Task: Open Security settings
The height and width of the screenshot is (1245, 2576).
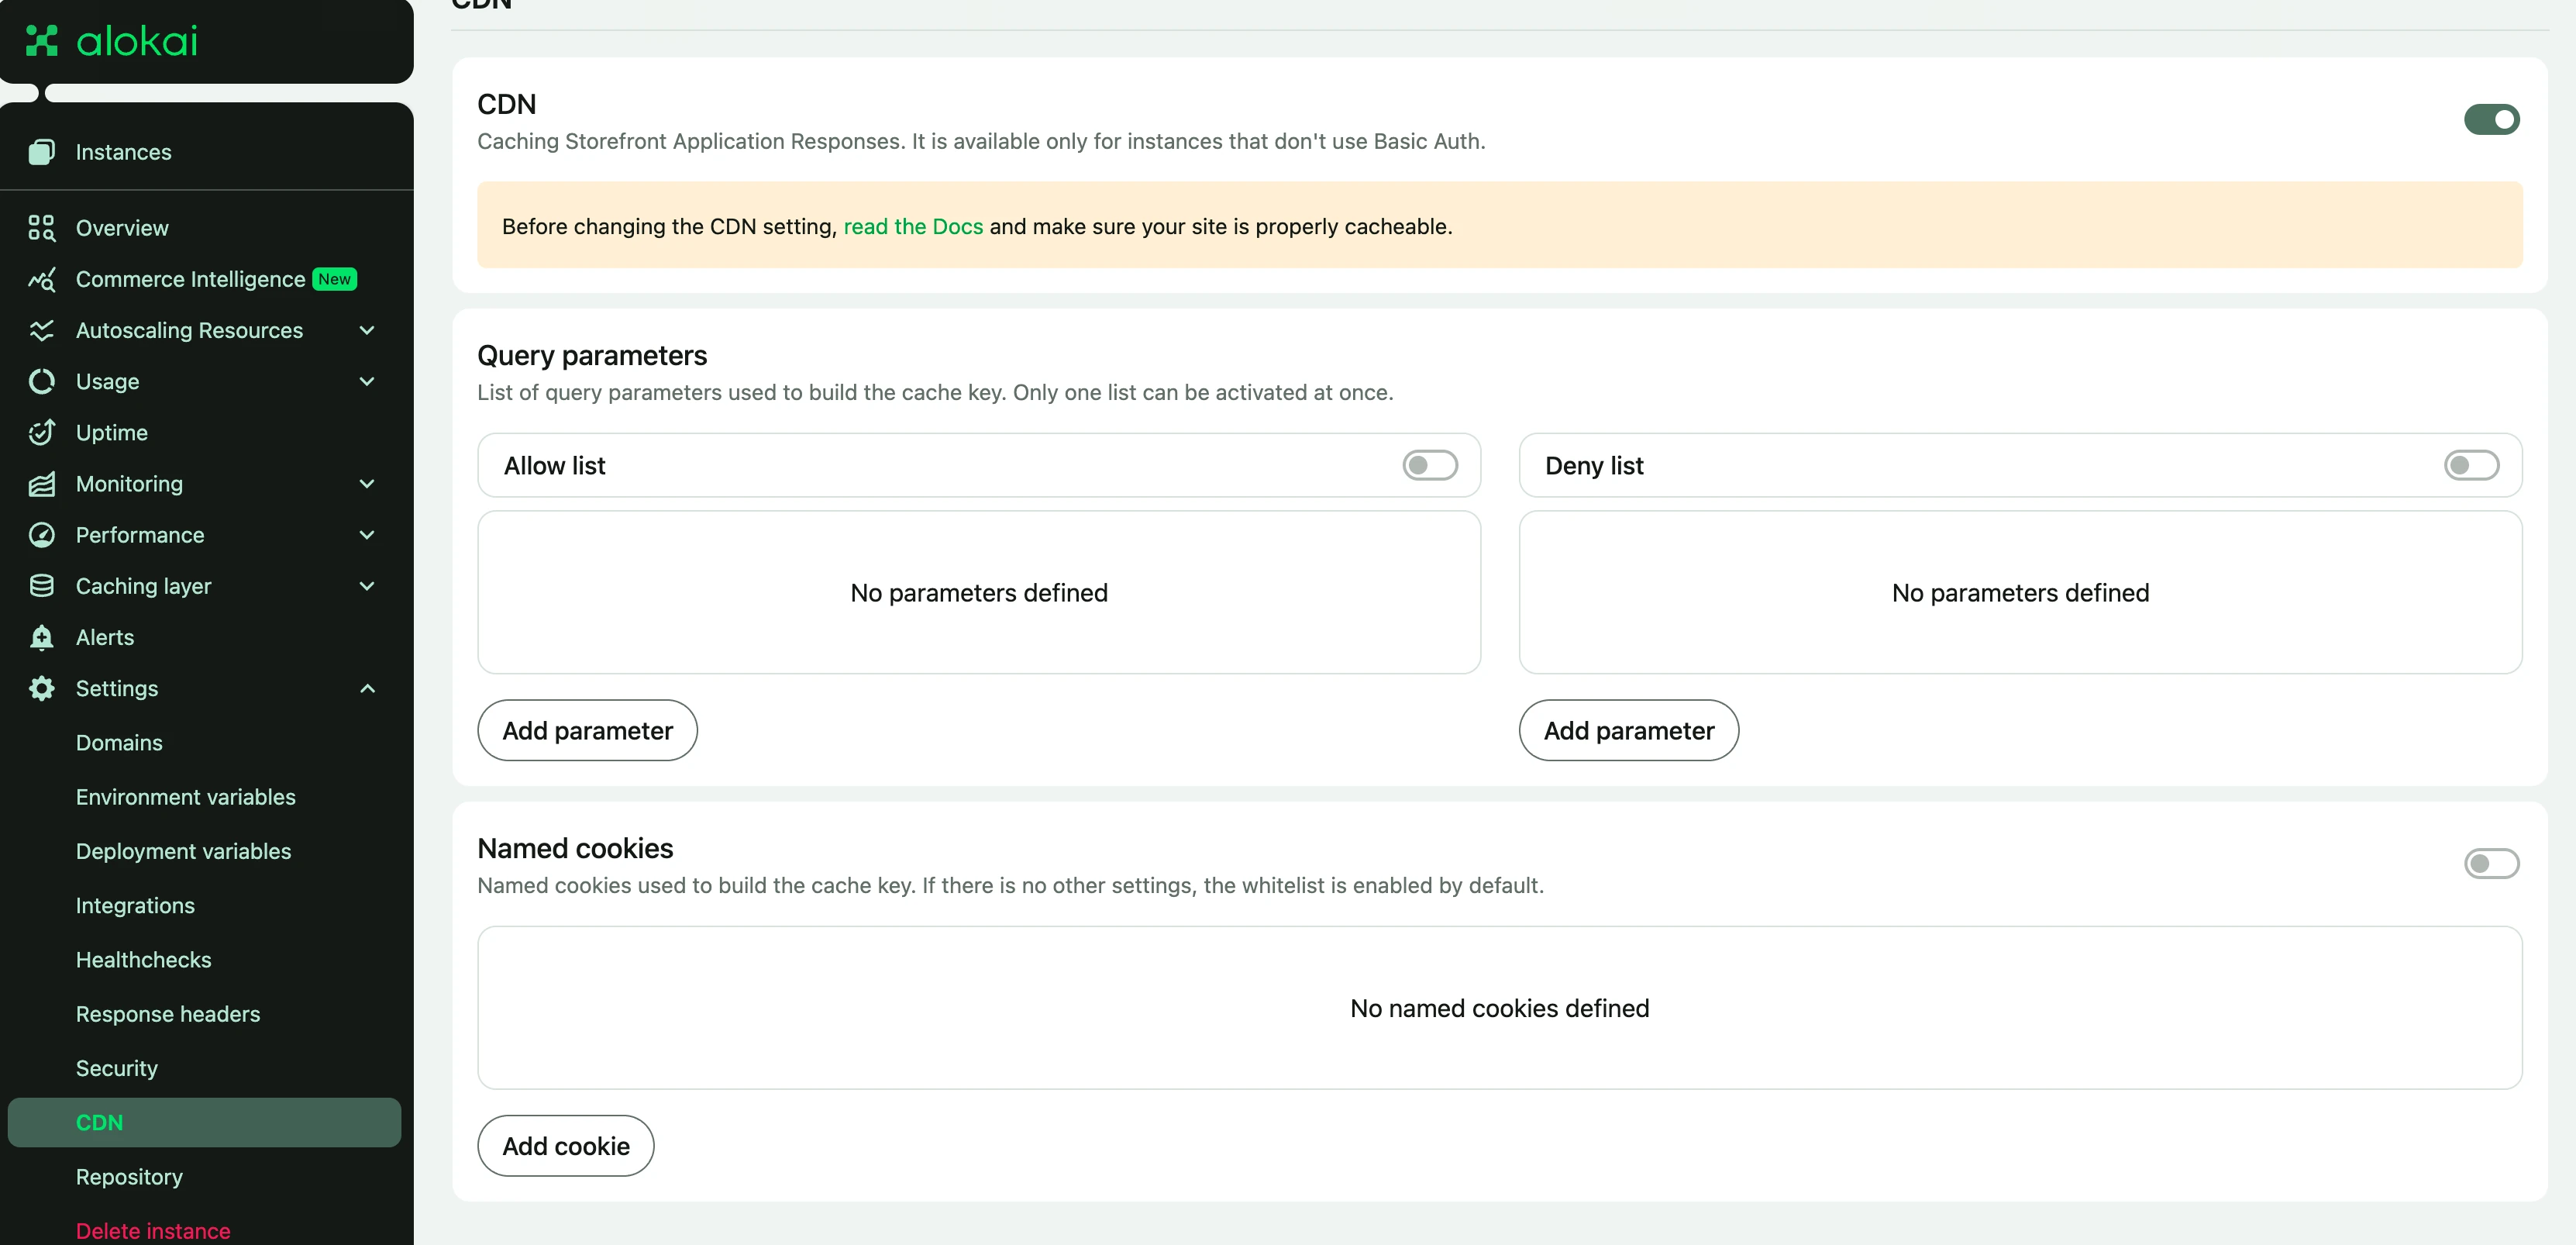Action: point(116,1068)
